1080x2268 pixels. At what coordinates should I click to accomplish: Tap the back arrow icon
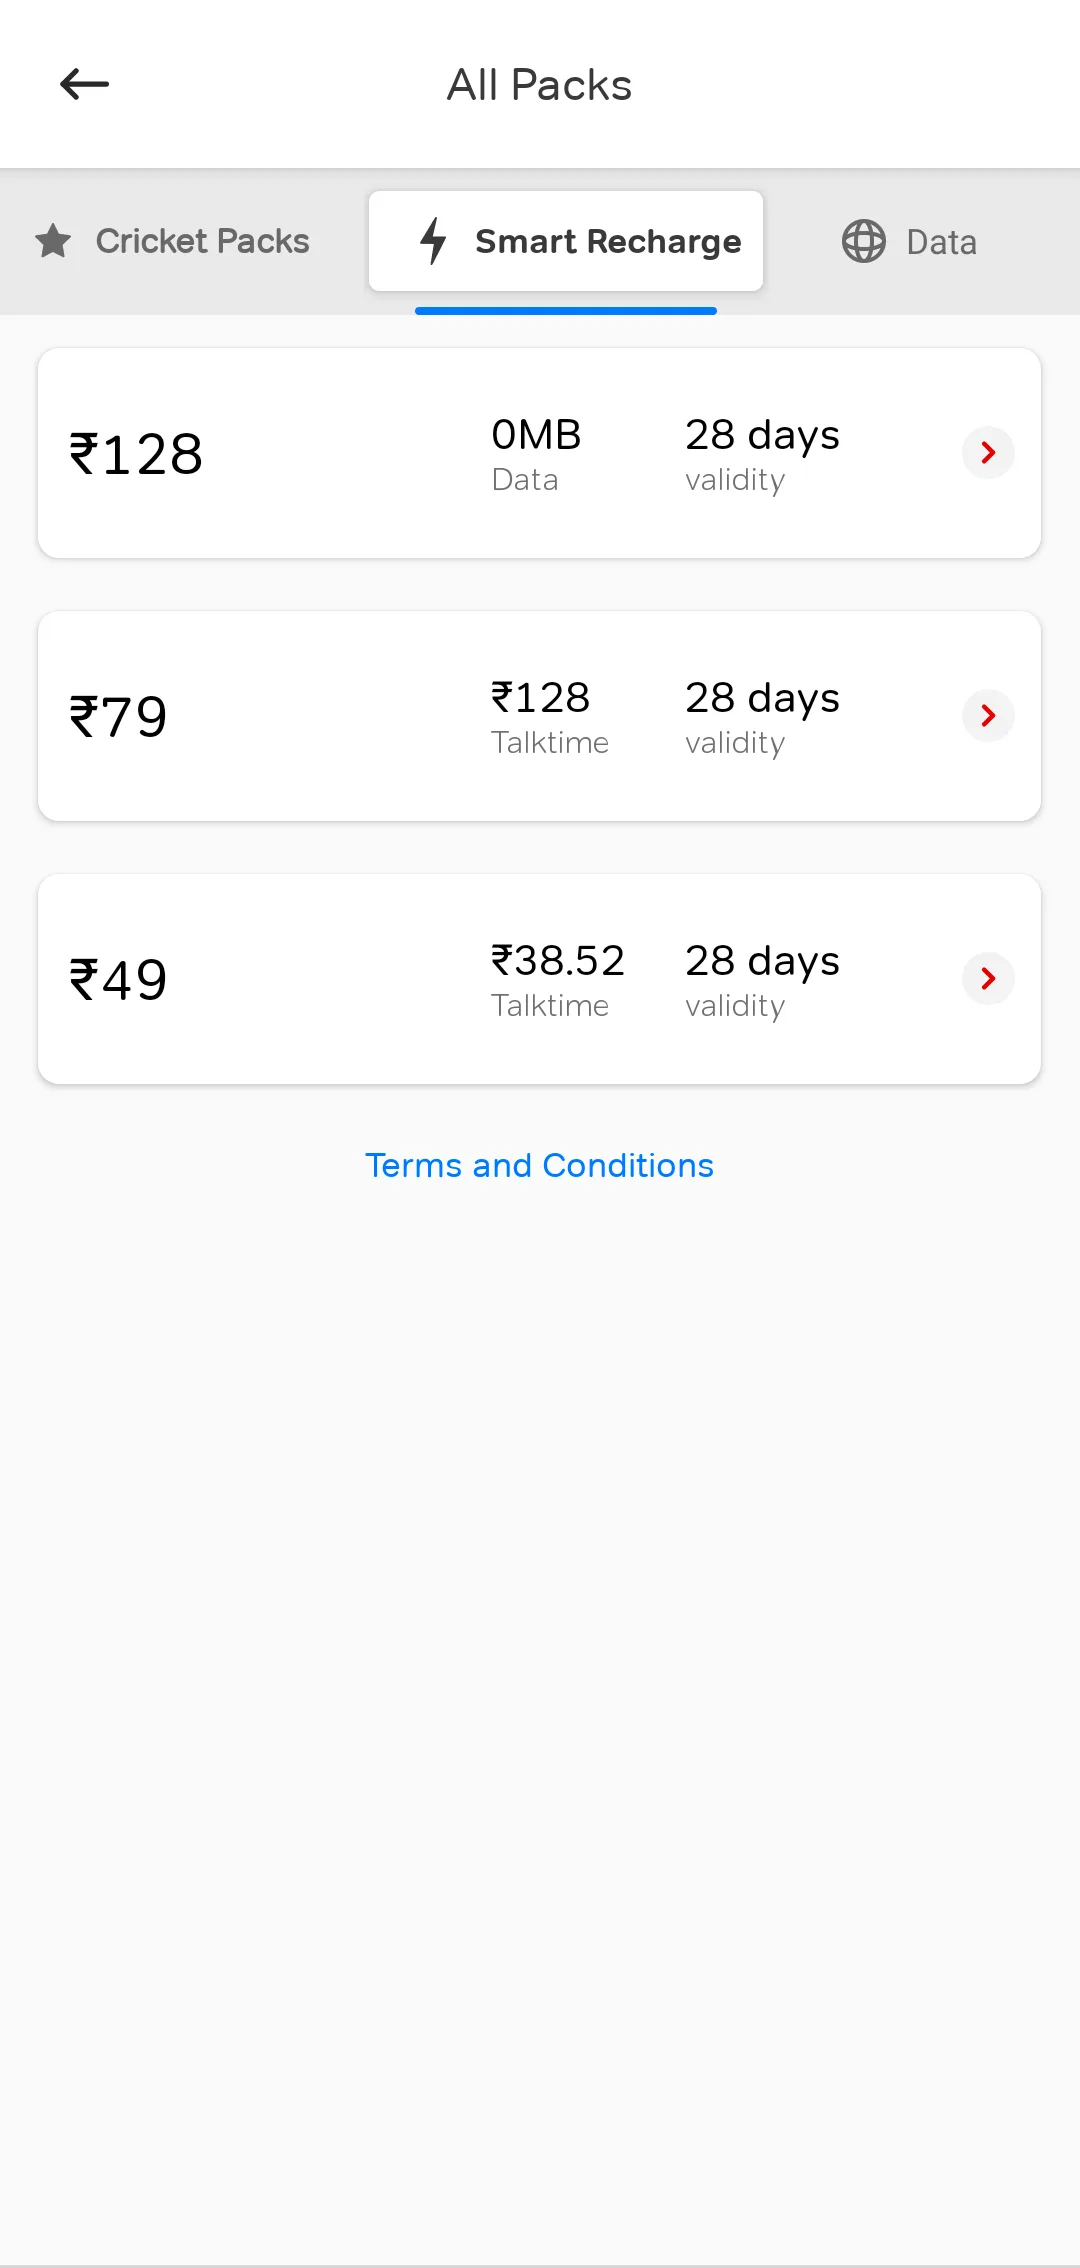coord(84,84)
